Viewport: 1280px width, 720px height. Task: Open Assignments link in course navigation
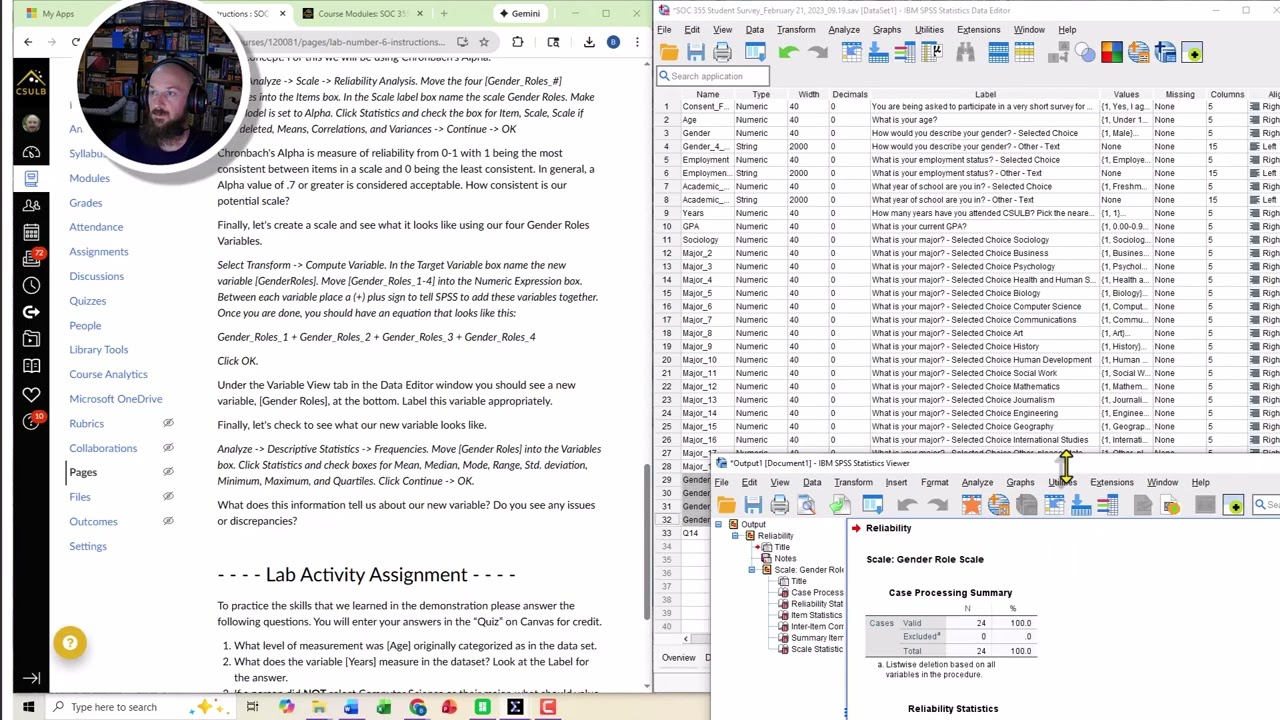pos(99,252)
